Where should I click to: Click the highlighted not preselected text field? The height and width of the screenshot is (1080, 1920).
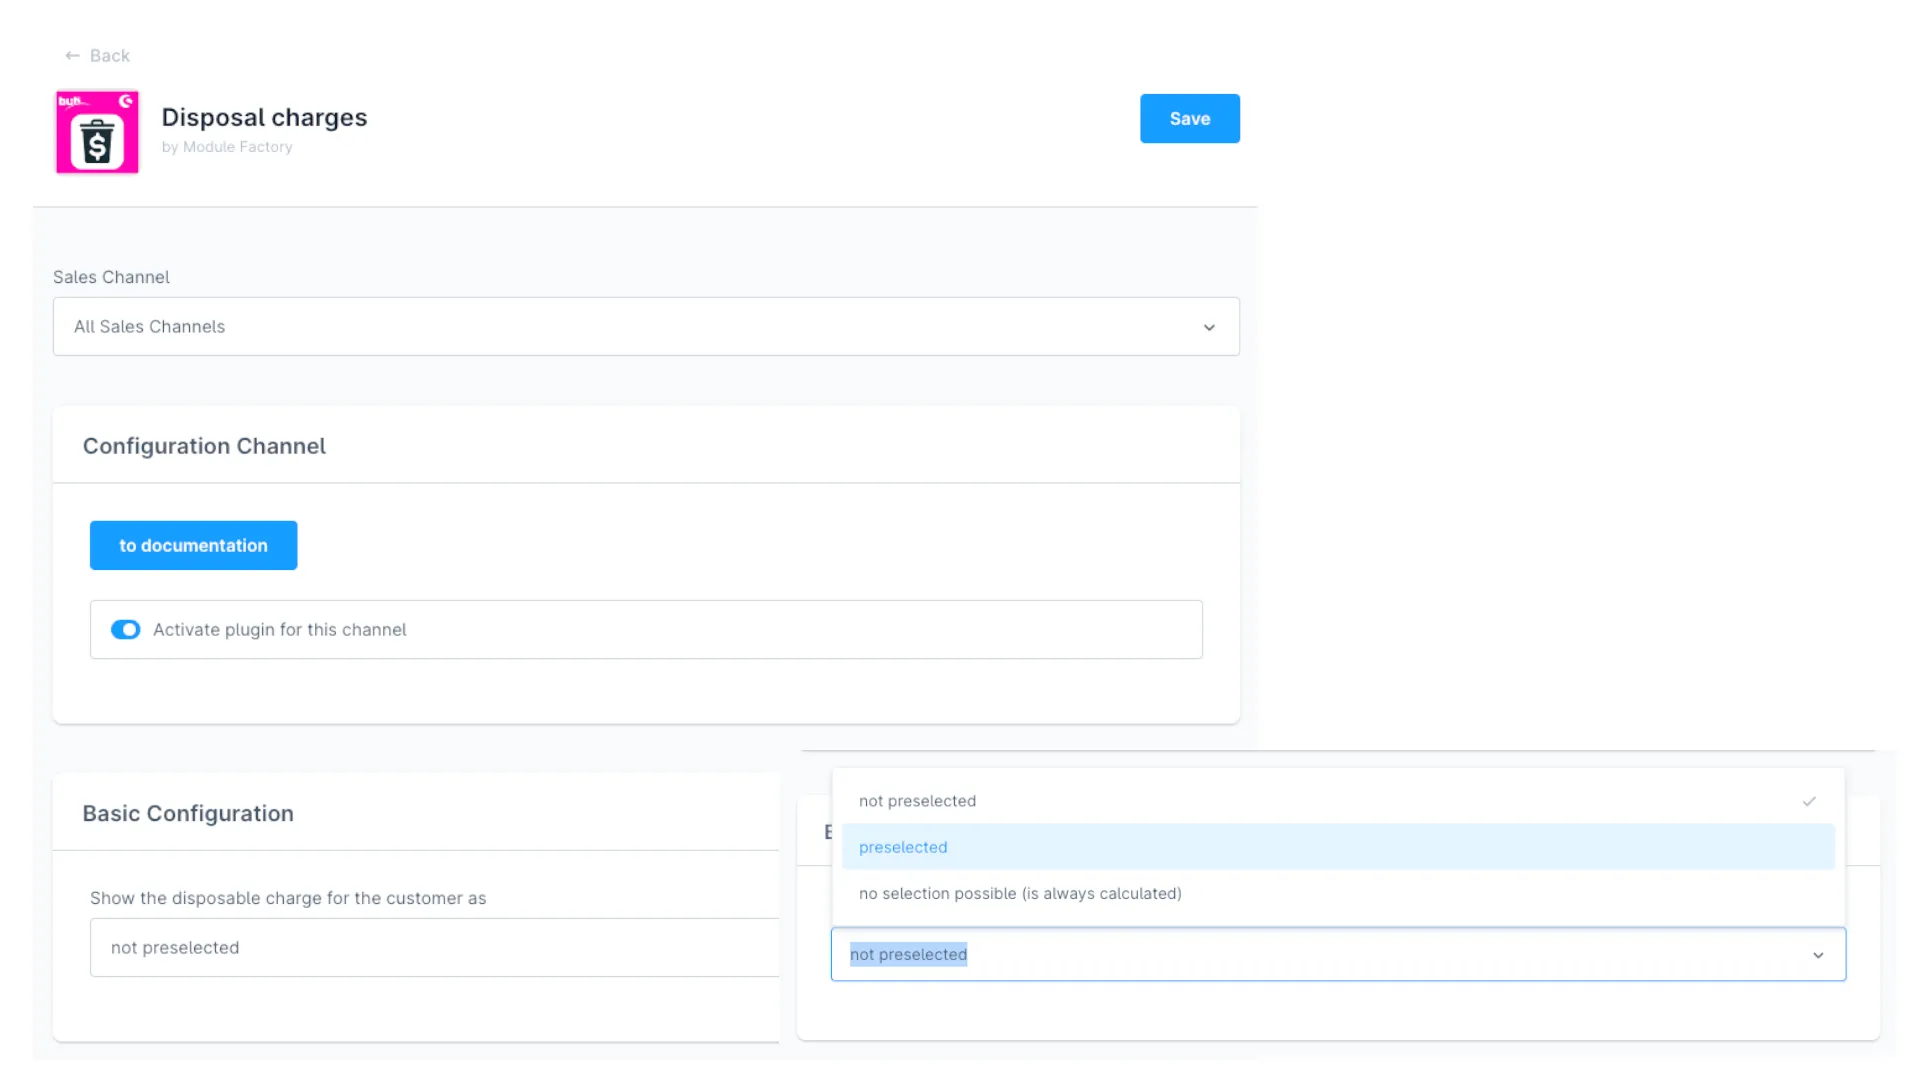pyautogui.click(x=908, y=955)
